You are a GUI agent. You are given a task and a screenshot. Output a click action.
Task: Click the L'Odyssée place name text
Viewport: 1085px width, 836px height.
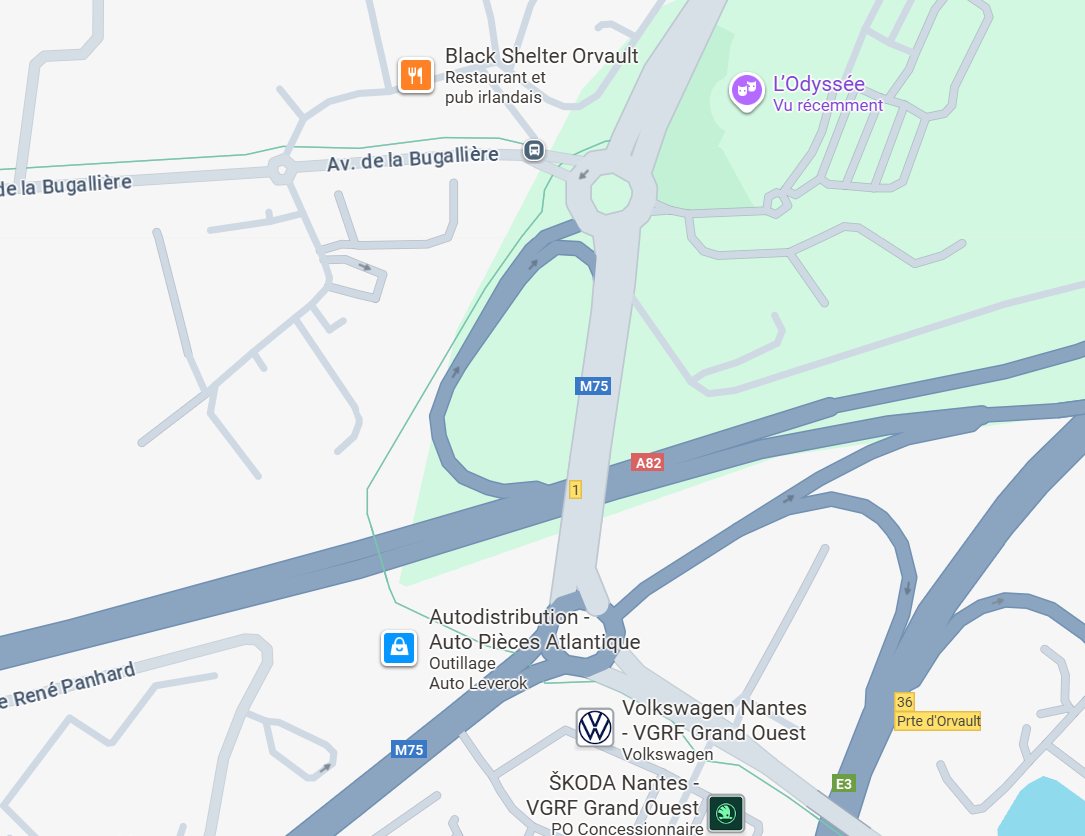point(819,84)
